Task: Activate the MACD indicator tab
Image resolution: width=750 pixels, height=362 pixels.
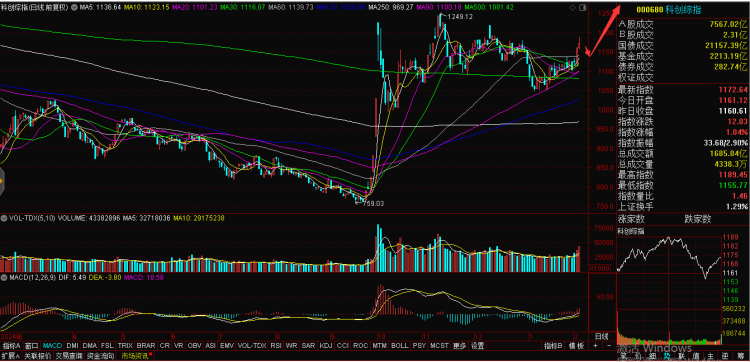Action: (52, 346)
